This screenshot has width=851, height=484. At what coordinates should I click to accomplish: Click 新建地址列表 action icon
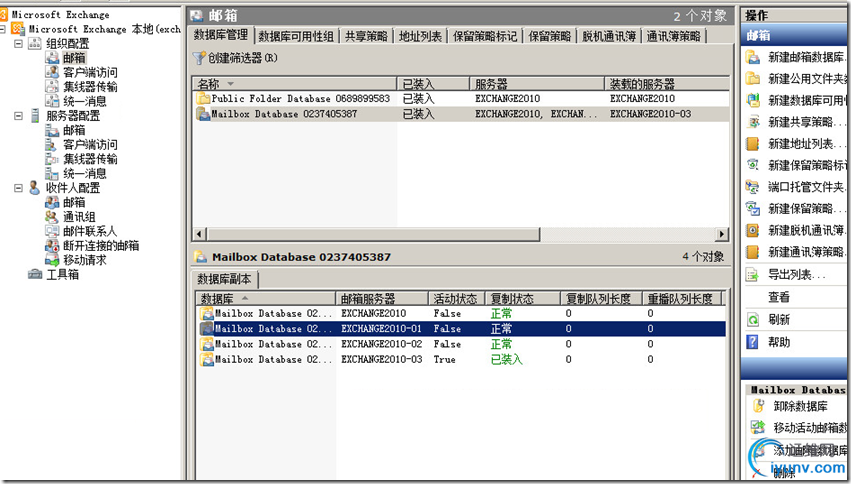(753, 144)
